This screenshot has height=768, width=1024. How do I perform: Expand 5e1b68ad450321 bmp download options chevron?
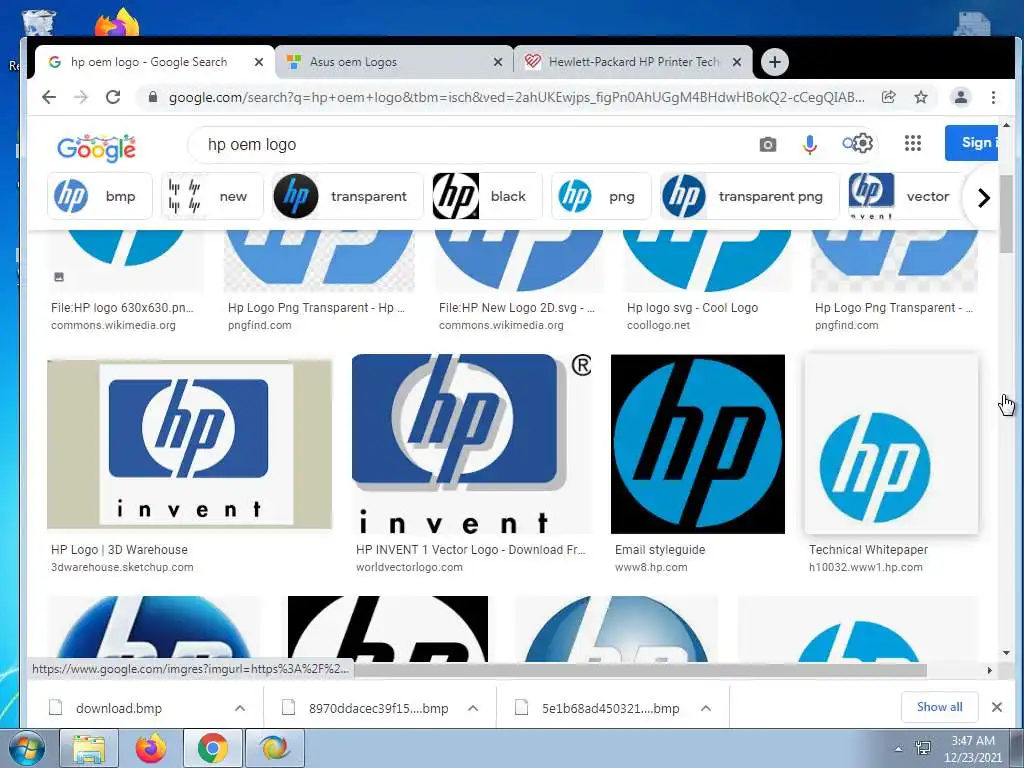705,708
